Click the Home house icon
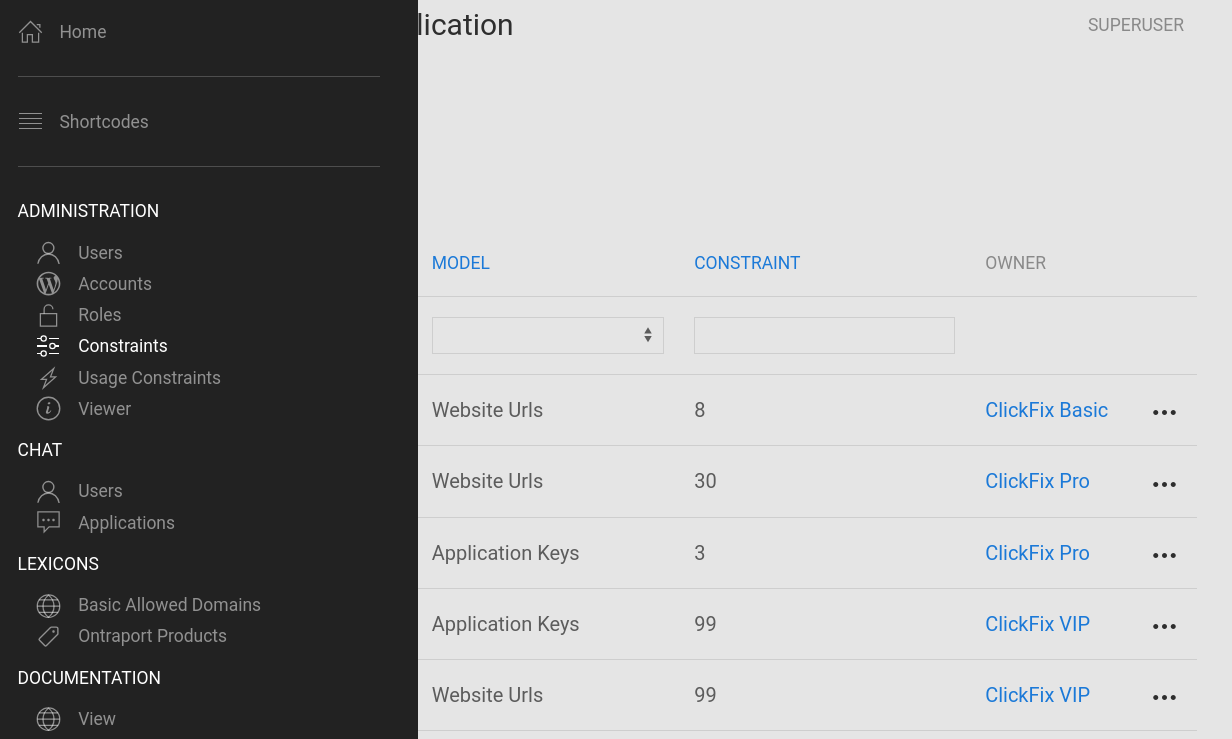The width and height of the screenshot is (1232, 739). point(30,32)
